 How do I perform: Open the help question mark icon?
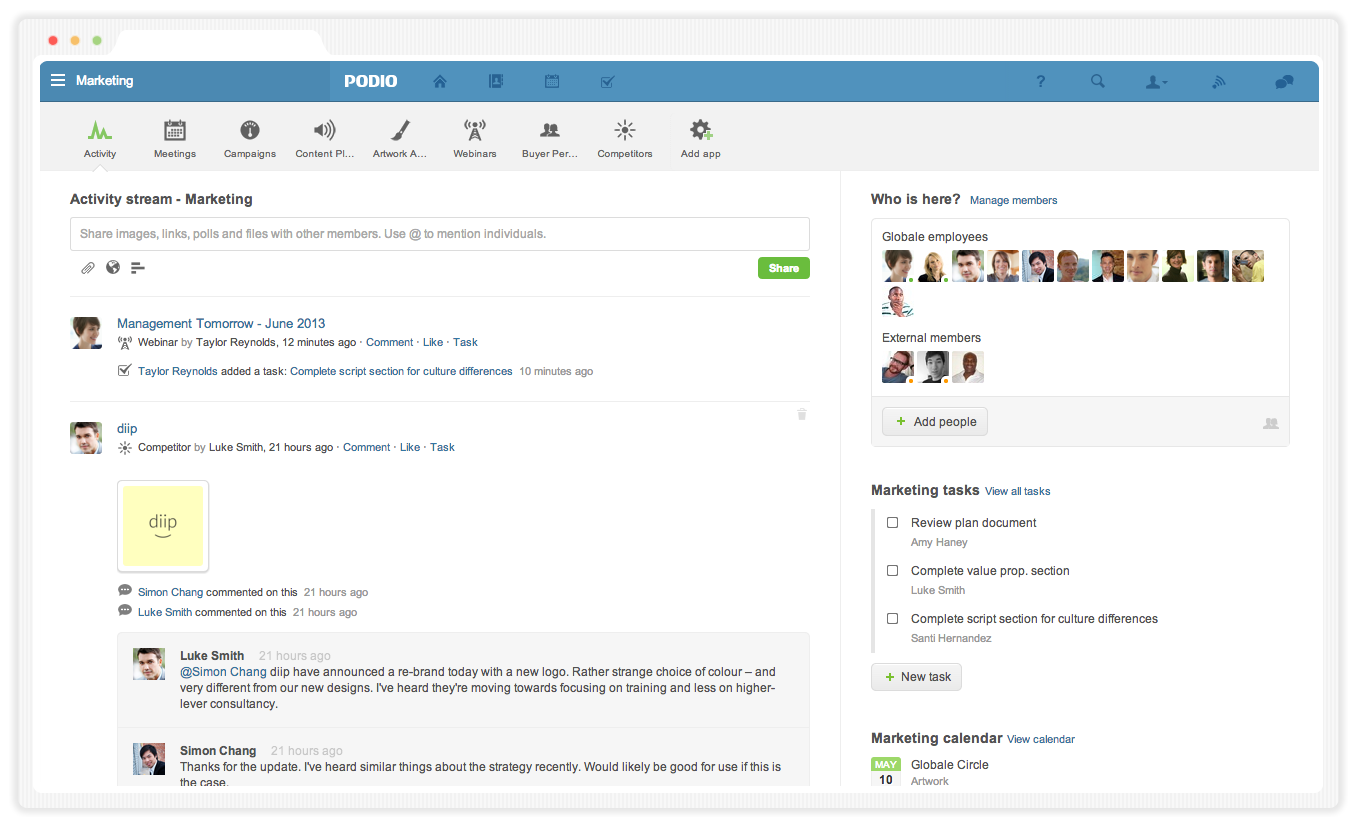[x=1040, y=82]
